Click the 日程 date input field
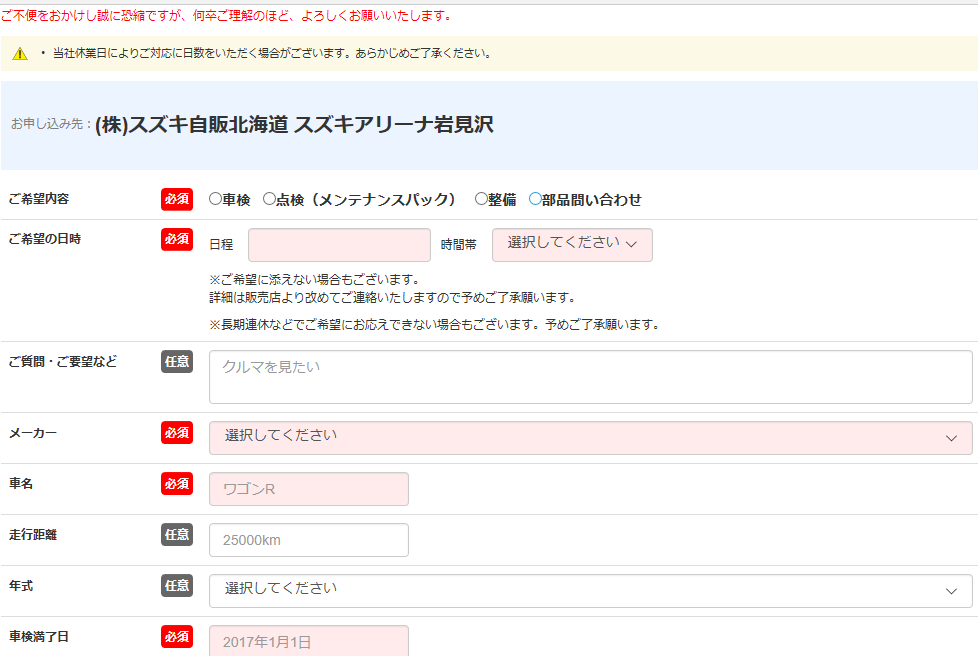Screen dimensions: 978x656 339,245
